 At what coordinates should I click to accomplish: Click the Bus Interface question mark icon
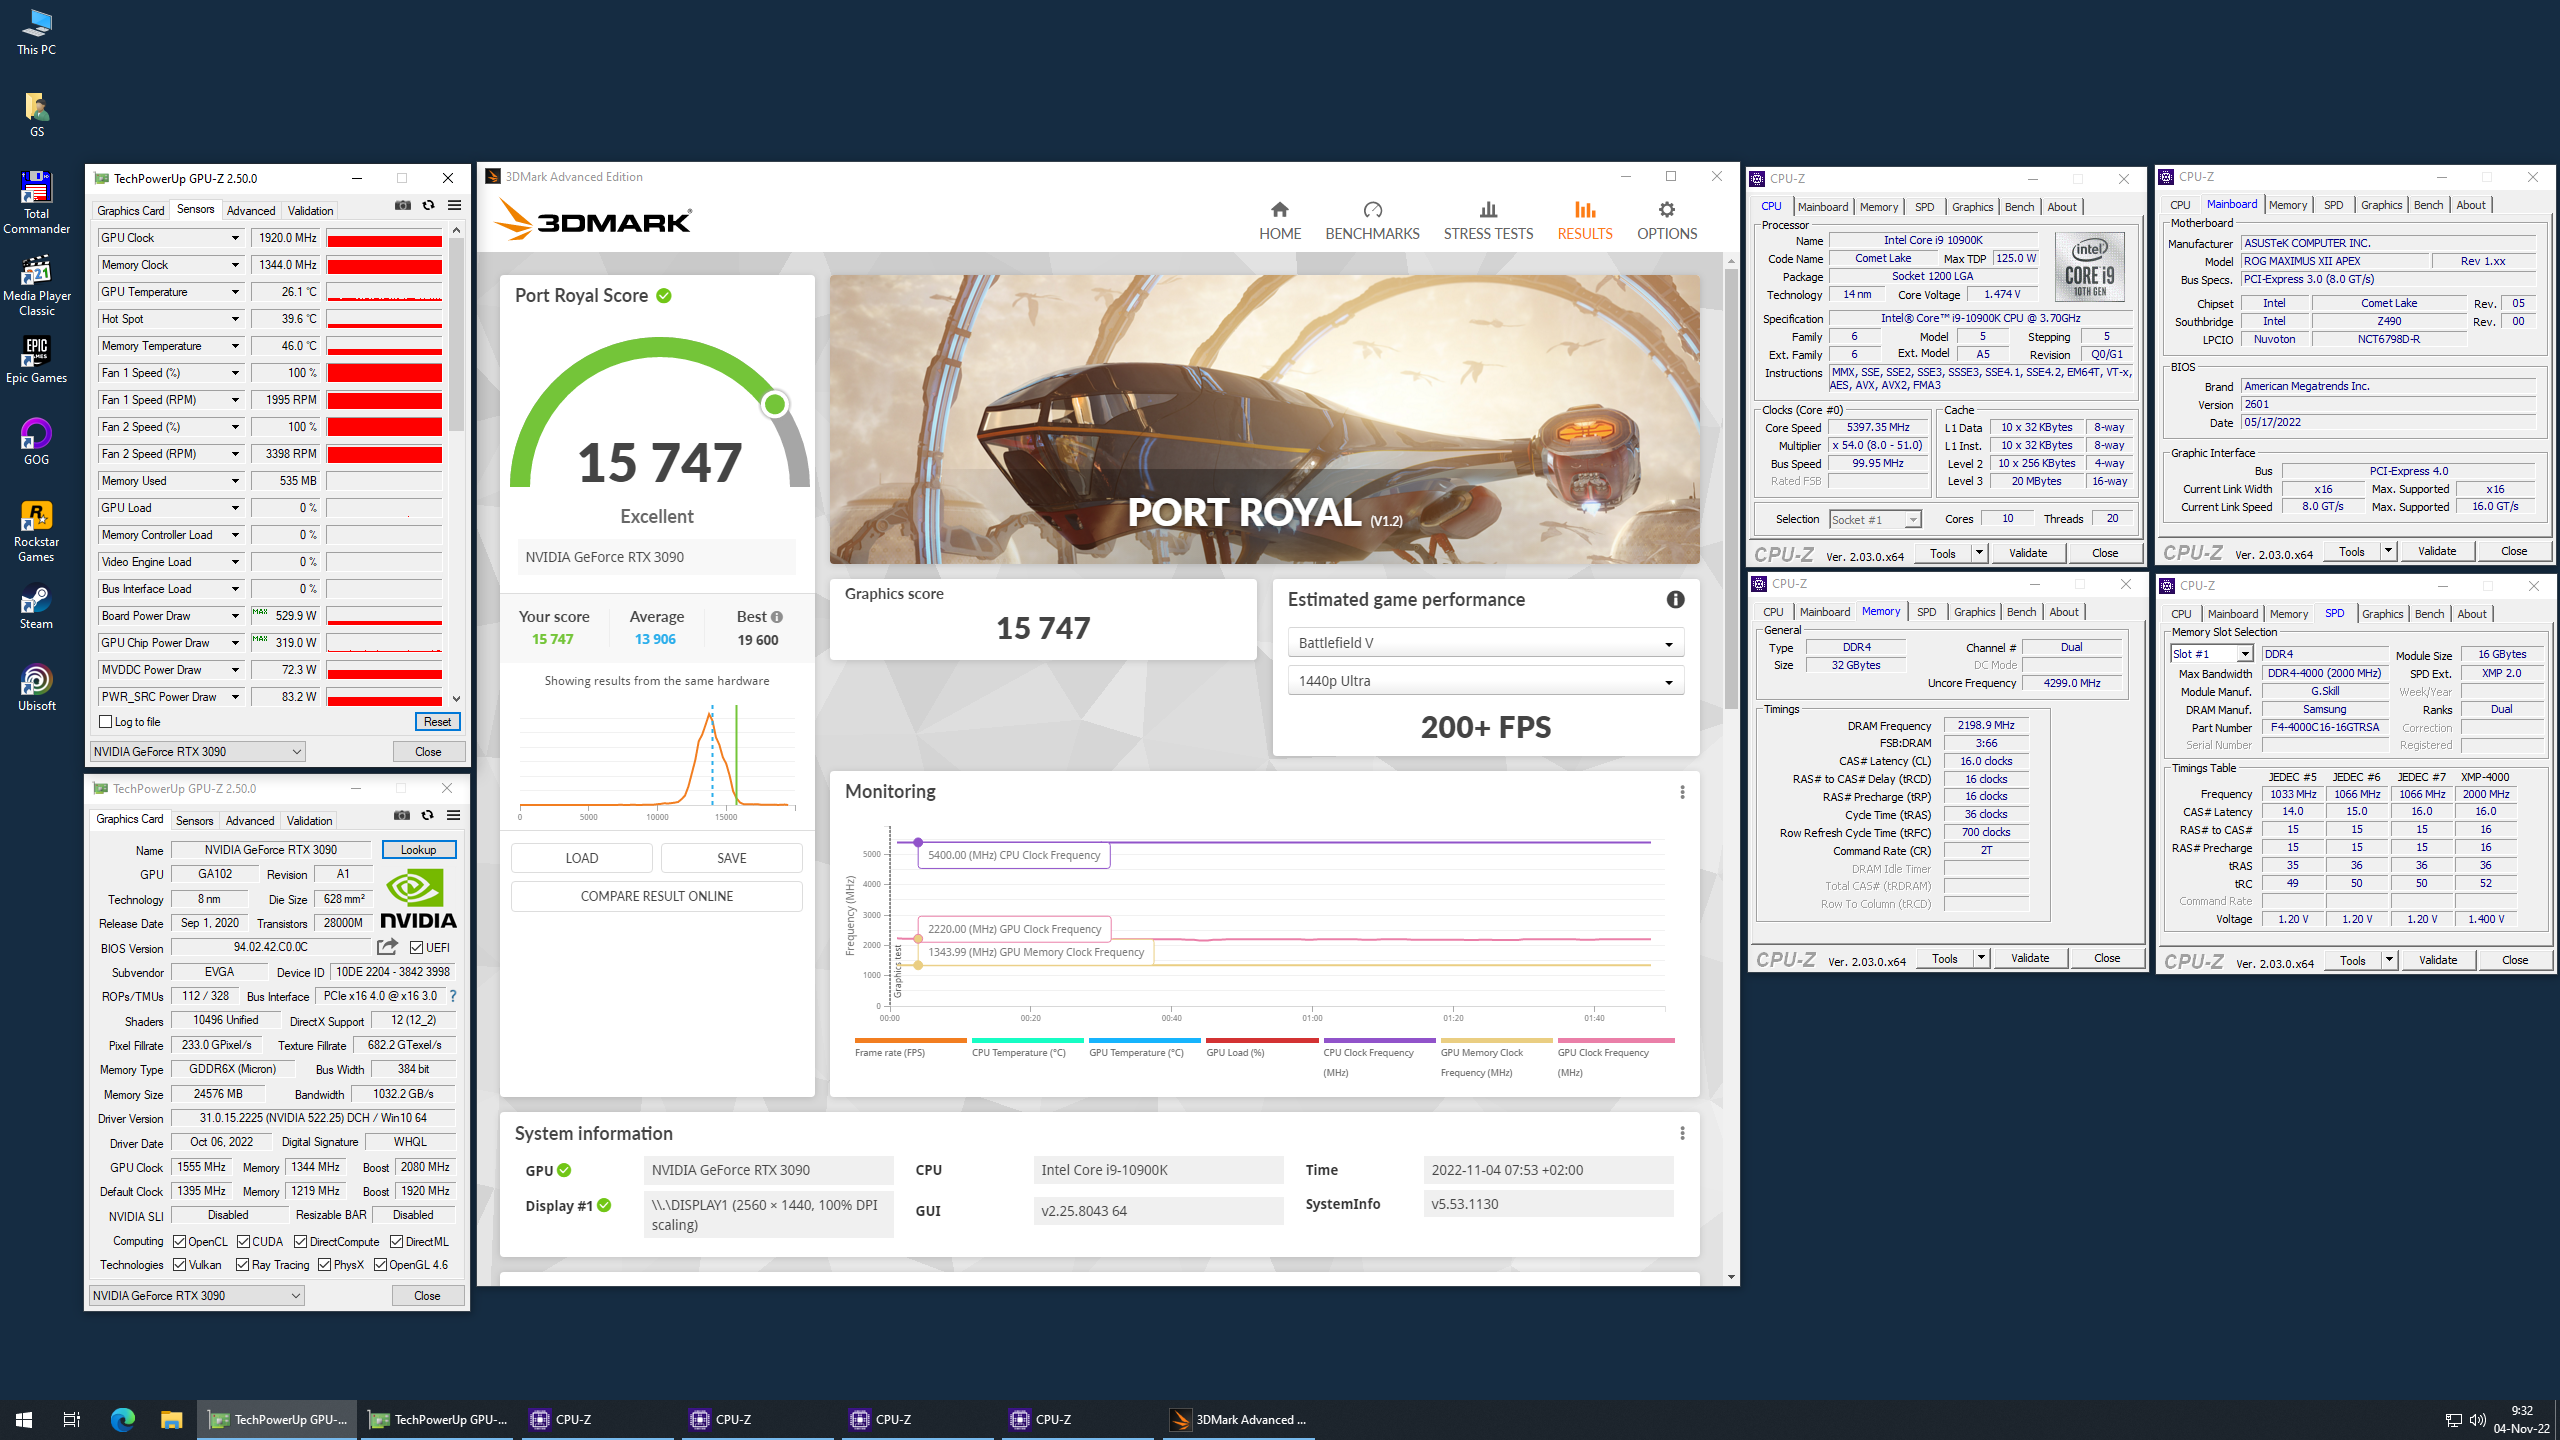point(453,996)
